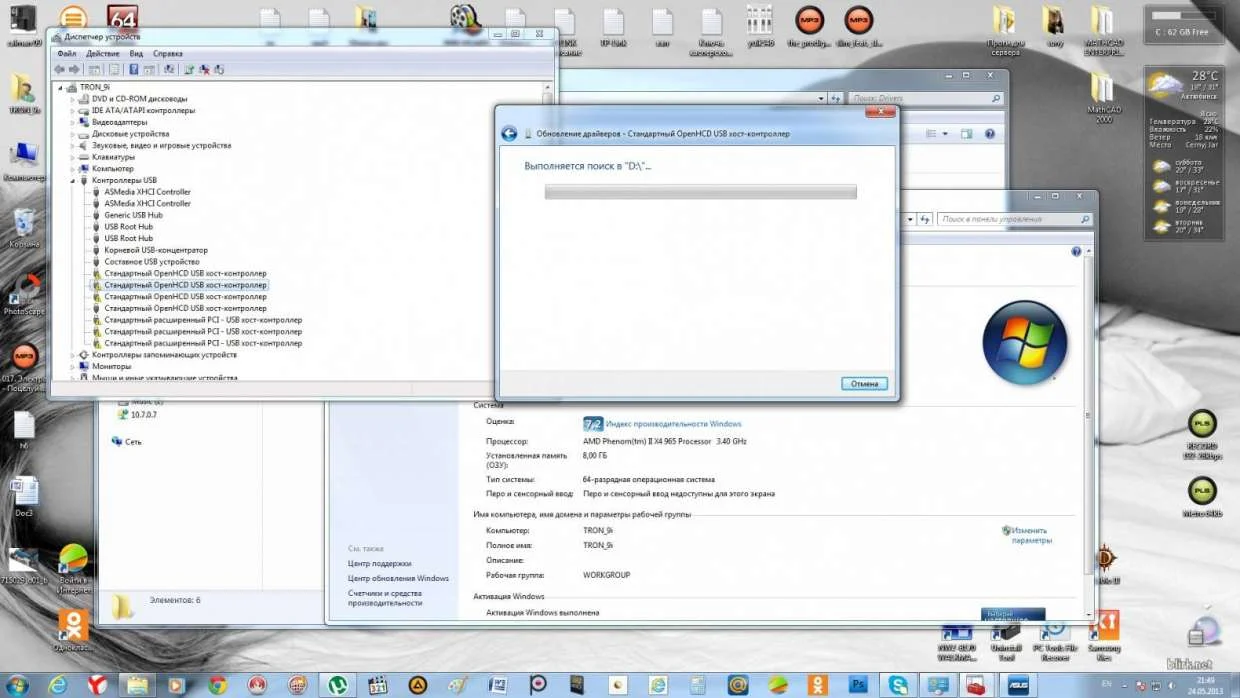Click the help icon in Control Panel System window
This screenshot has height=698, width=1240.
(1076, 252)
